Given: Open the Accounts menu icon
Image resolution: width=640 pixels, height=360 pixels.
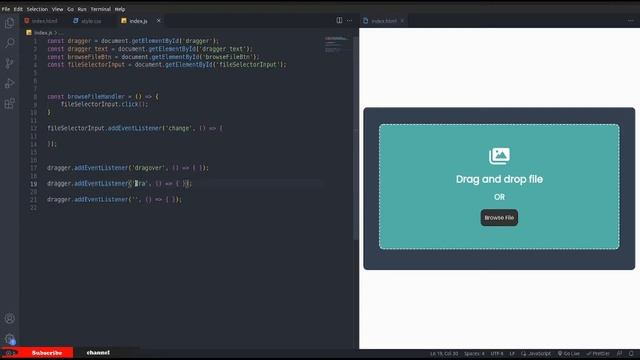Looking at the screenshot, I should click(x=9, y=318).
